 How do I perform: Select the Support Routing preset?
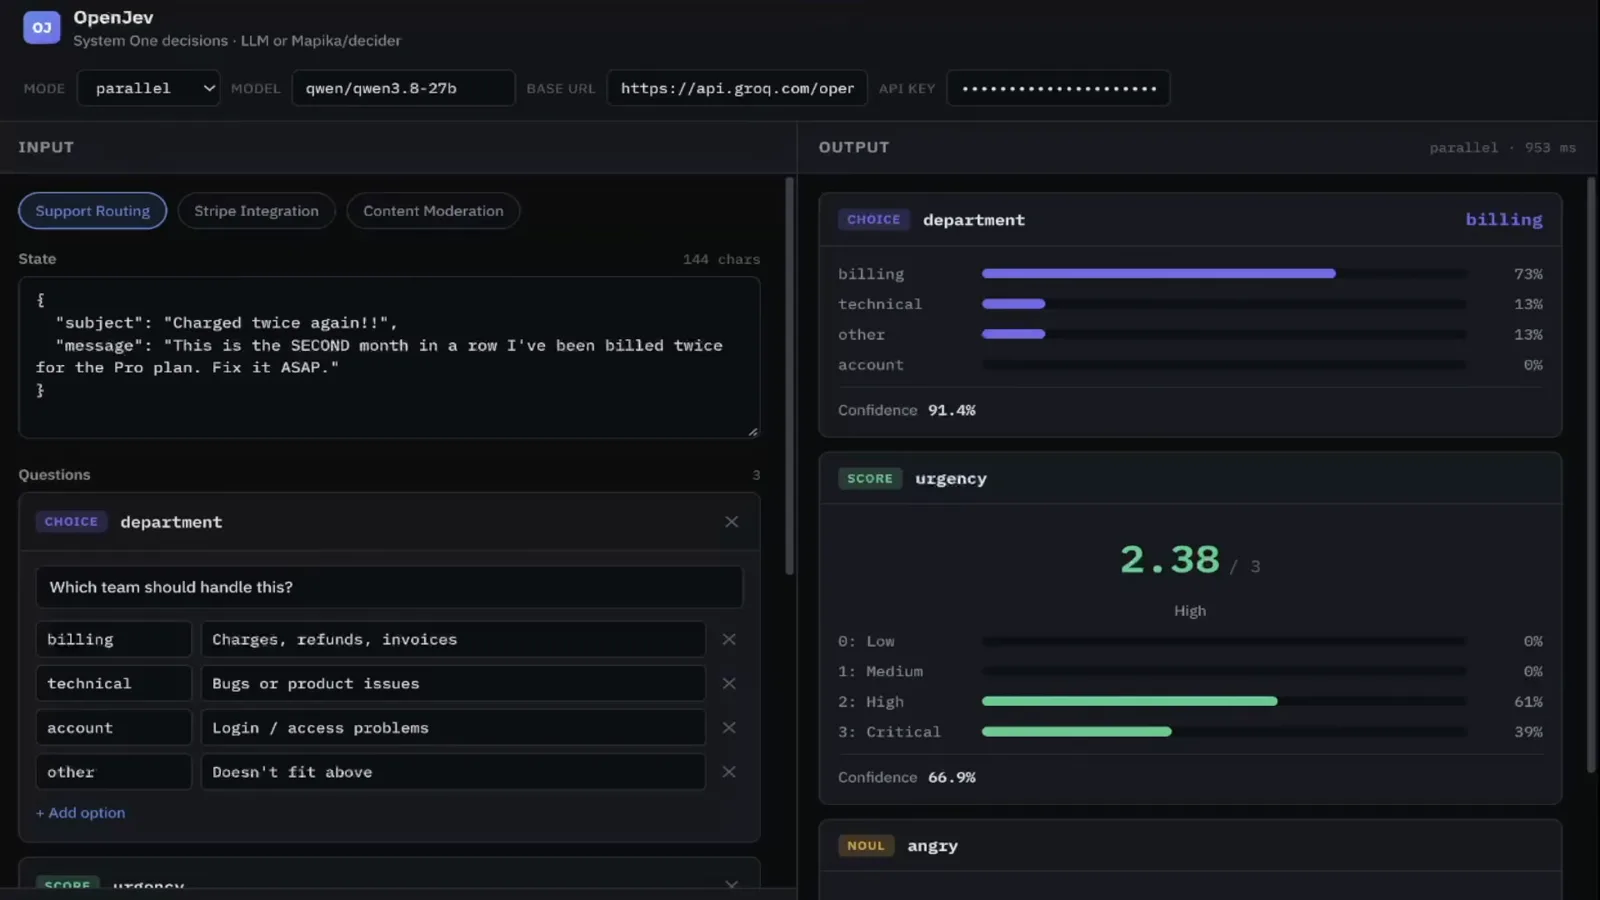coord(92,211)
